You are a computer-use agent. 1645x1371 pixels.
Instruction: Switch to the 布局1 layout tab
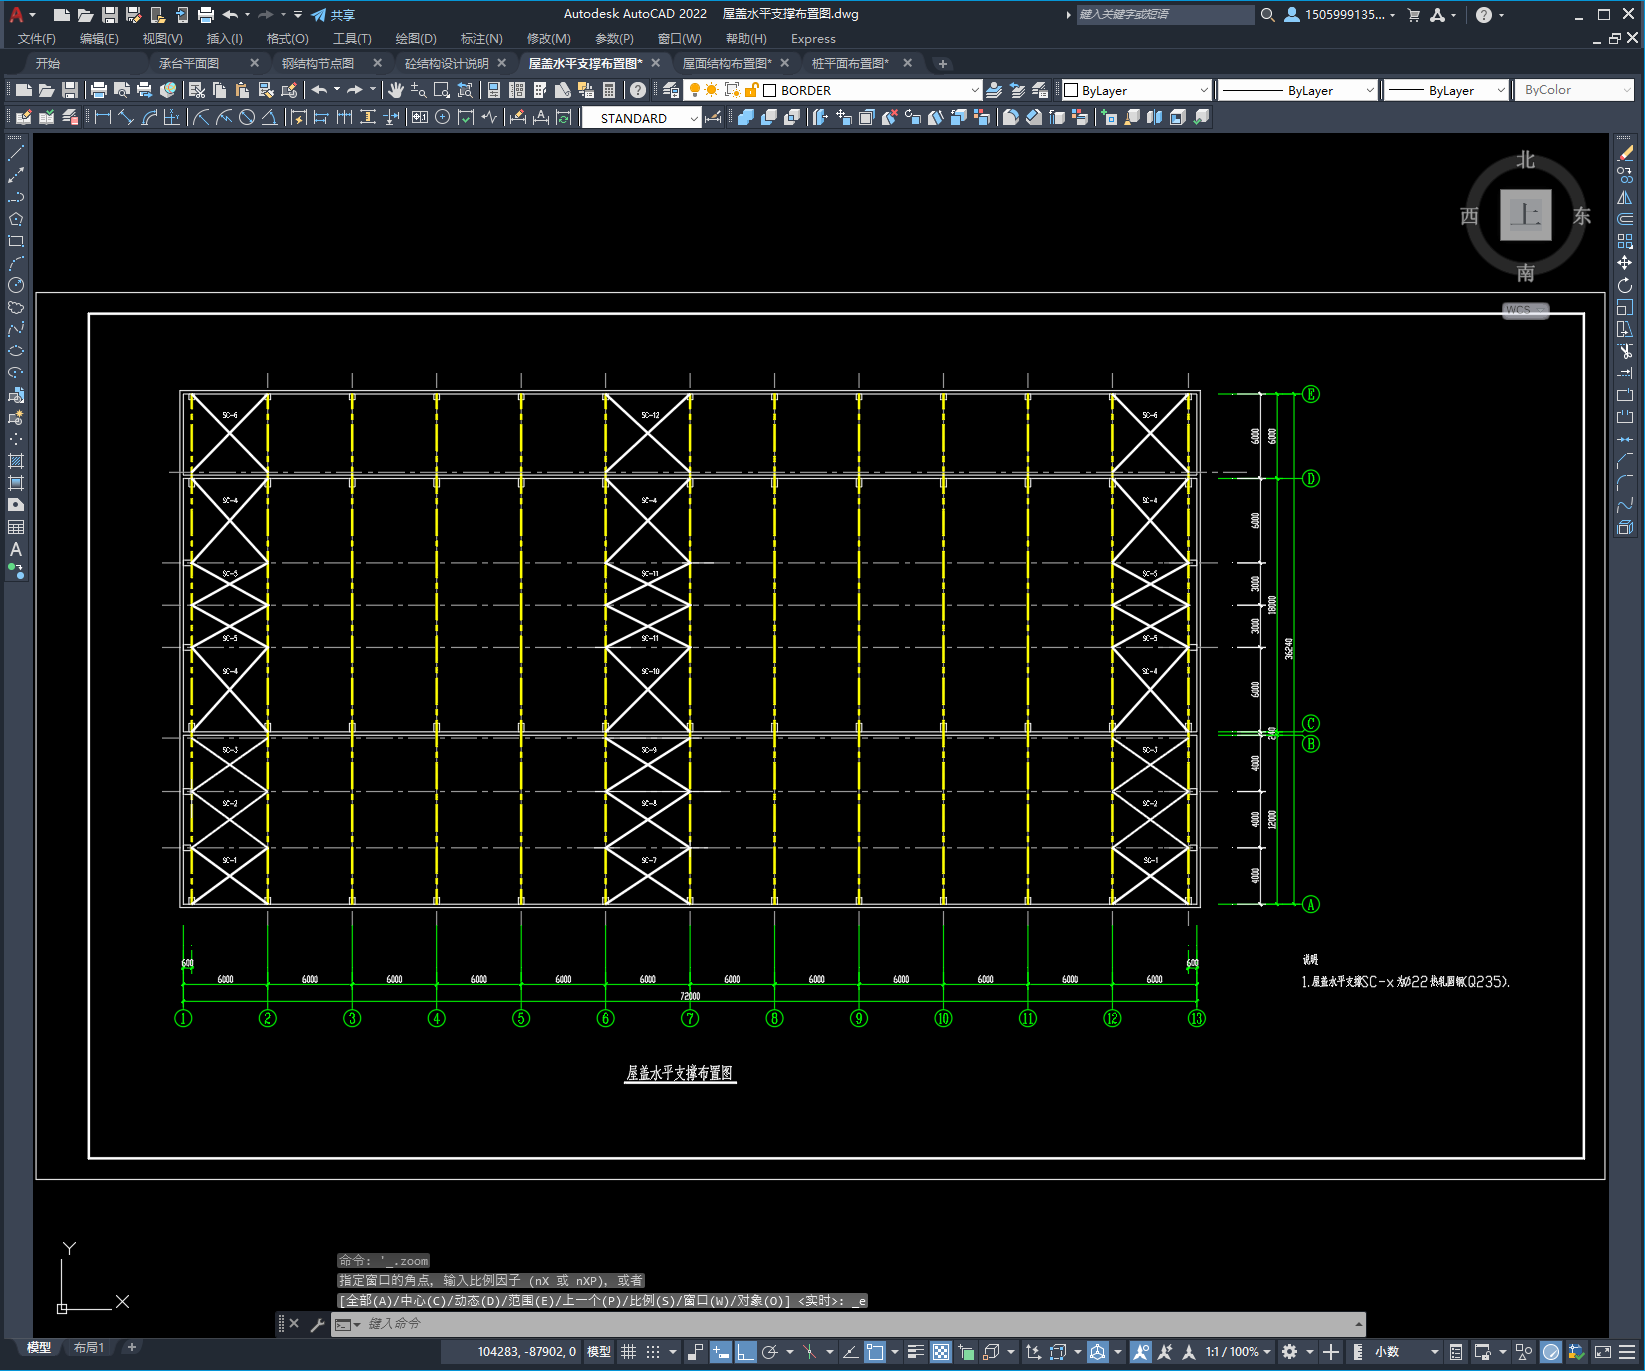tap(88, 1348)
